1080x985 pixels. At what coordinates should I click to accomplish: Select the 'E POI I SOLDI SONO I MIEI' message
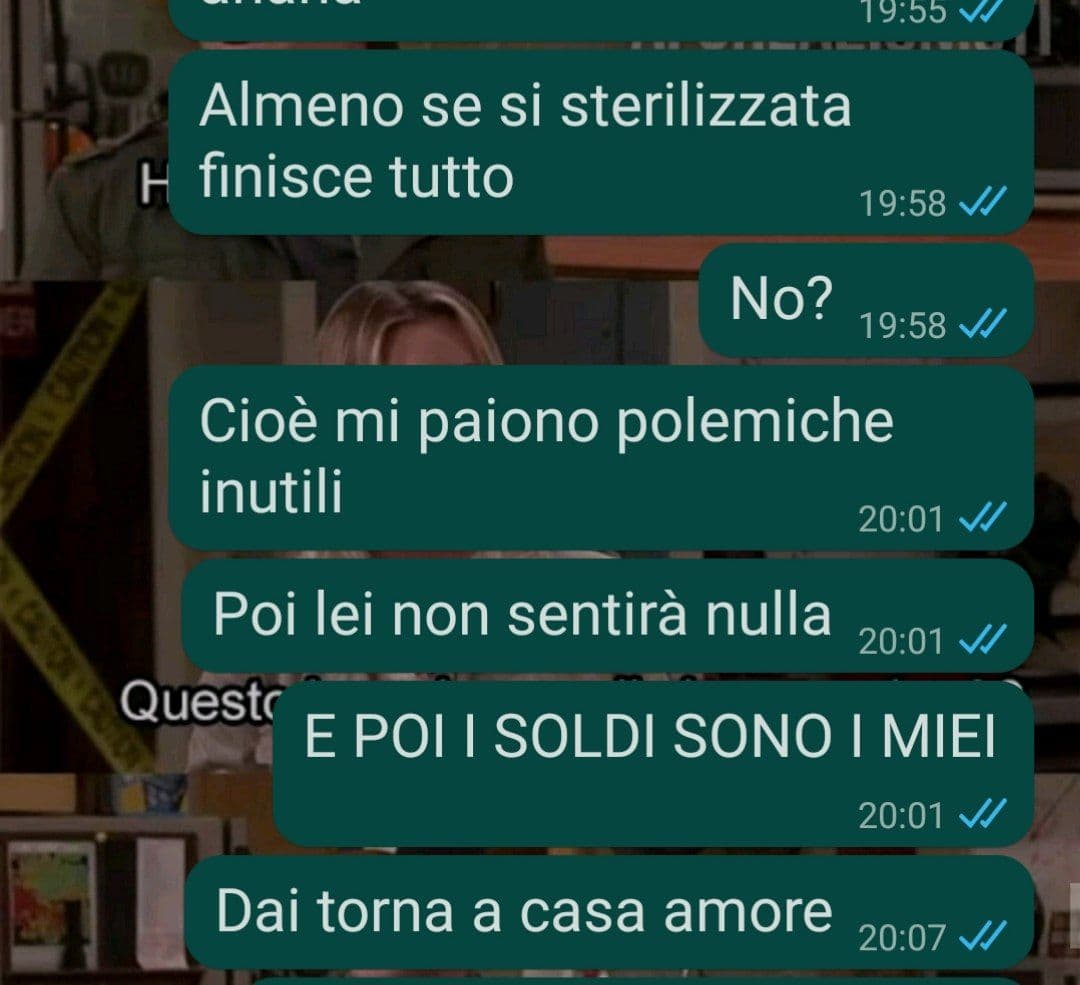(654, 764)
